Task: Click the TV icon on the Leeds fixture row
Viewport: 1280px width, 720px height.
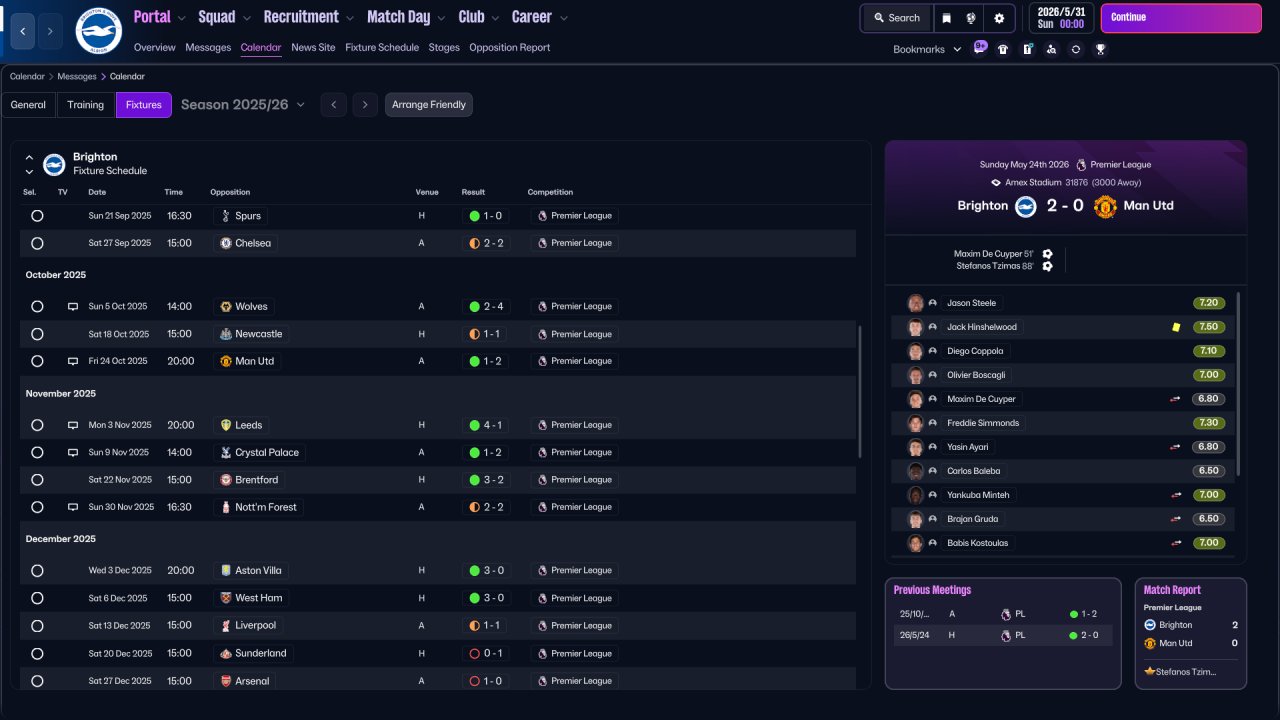Action: 73,425
